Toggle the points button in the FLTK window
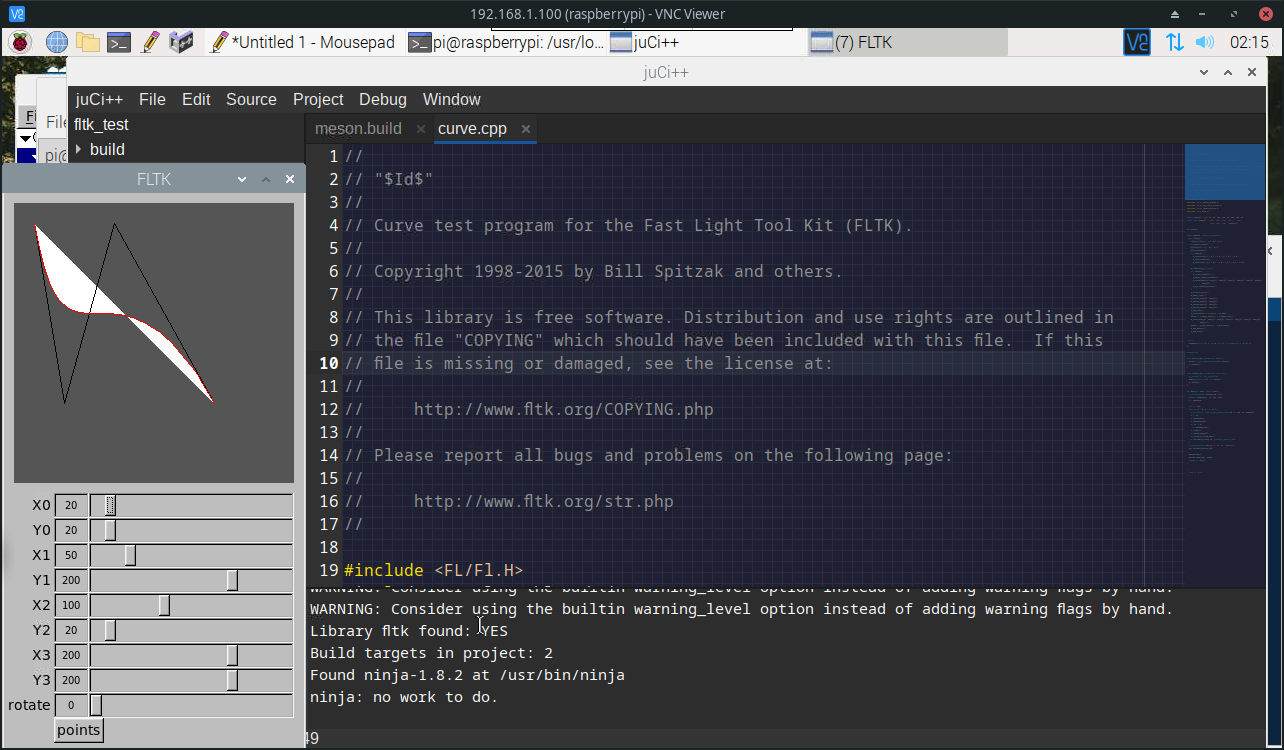The height and width of the screenshot is (750, 1284). (79, 730)
